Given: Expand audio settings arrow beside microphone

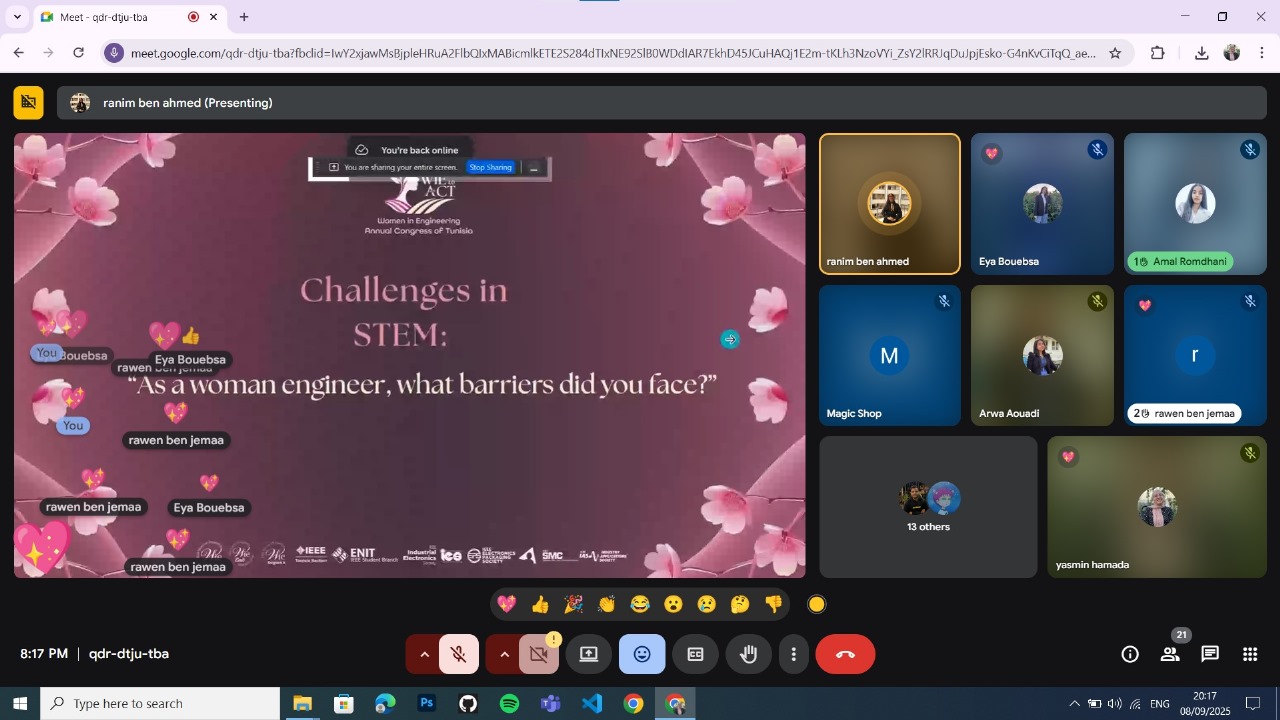Looking at the screenshot, I should [424, 655].
